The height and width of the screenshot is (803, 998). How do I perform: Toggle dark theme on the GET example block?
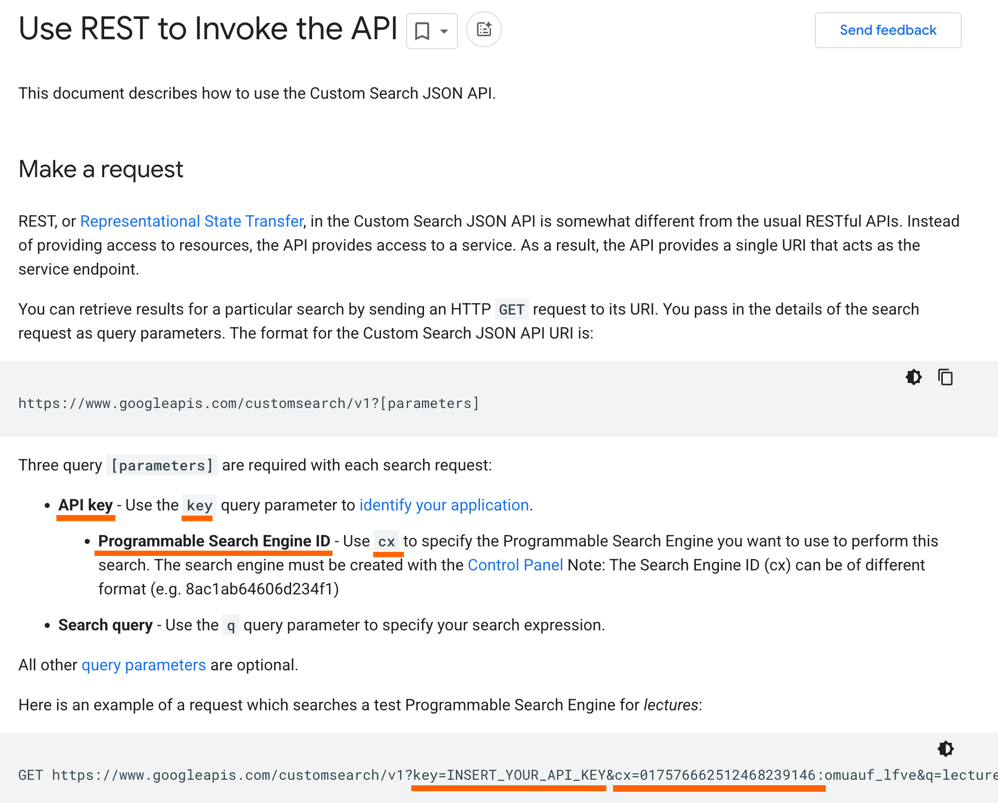click(945, 749)
